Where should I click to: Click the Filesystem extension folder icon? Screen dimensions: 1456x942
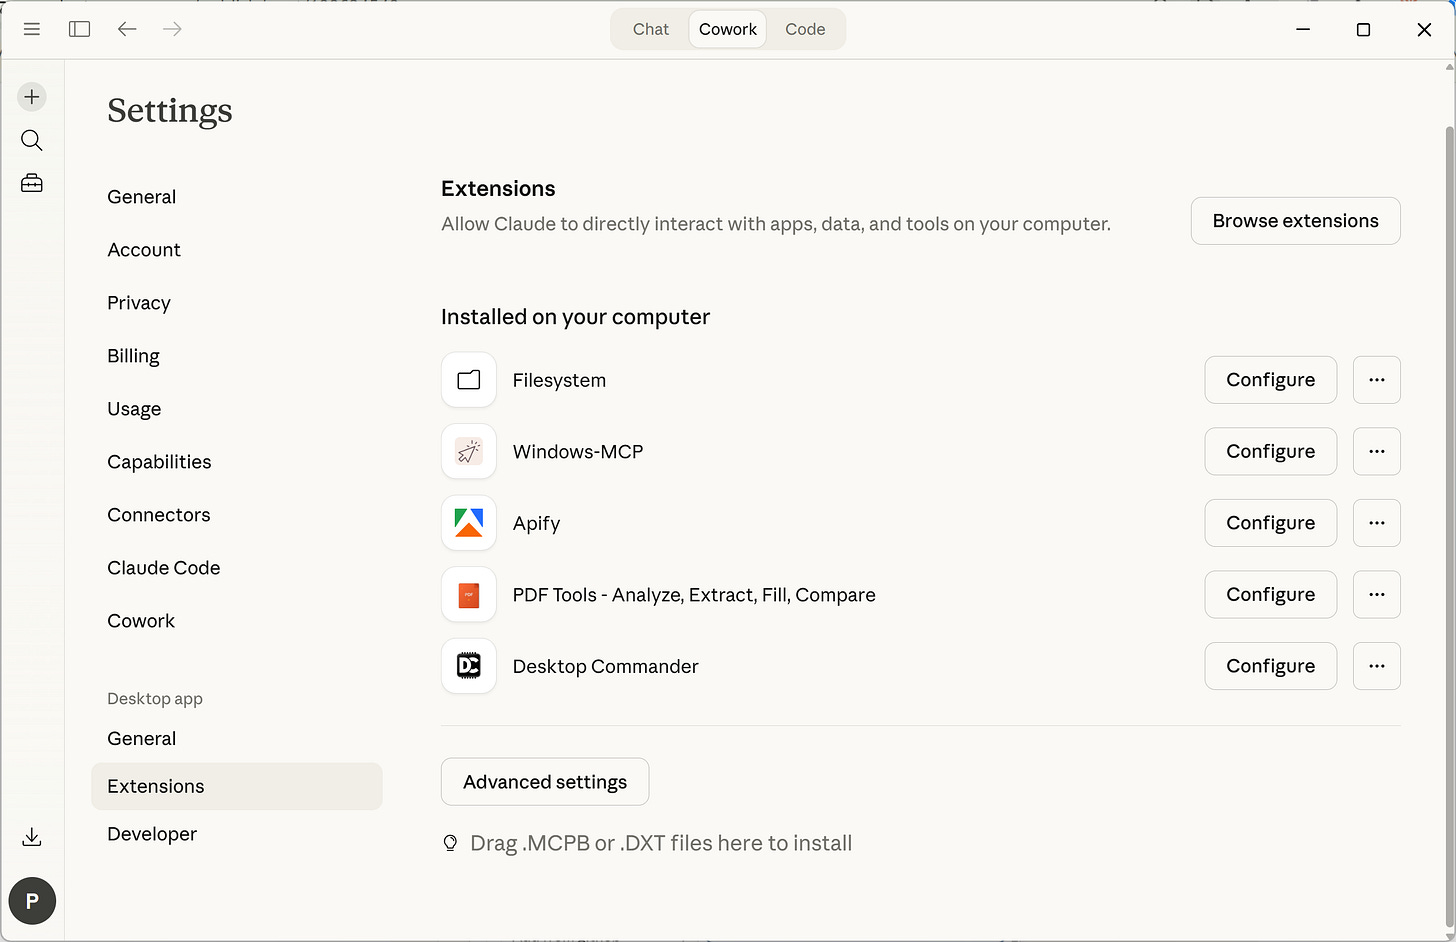(x=468, y=380)
